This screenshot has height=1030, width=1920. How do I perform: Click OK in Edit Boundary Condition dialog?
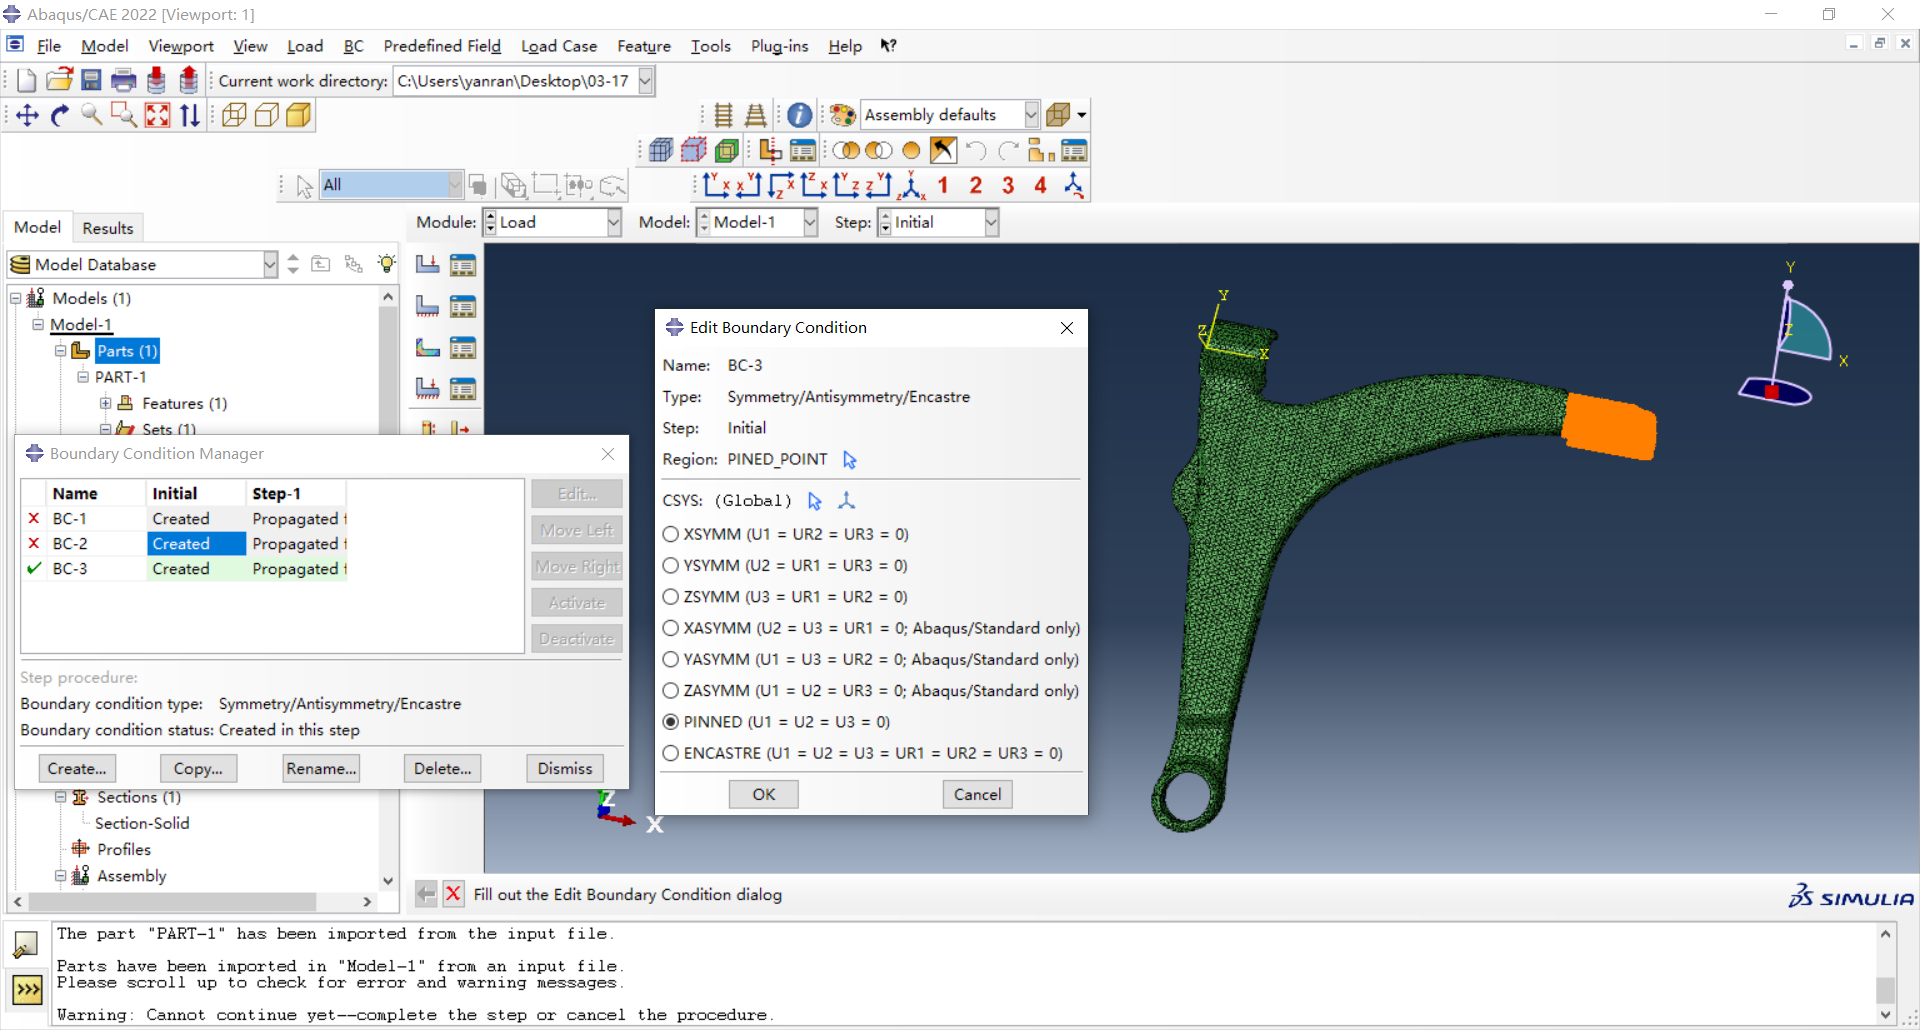pos(764,794)
